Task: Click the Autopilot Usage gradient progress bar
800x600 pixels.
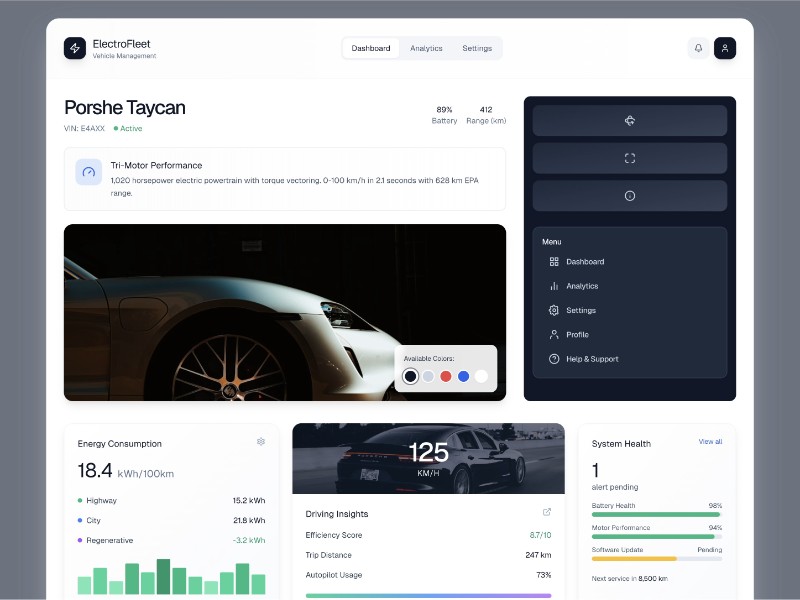Action: (428, 595)
